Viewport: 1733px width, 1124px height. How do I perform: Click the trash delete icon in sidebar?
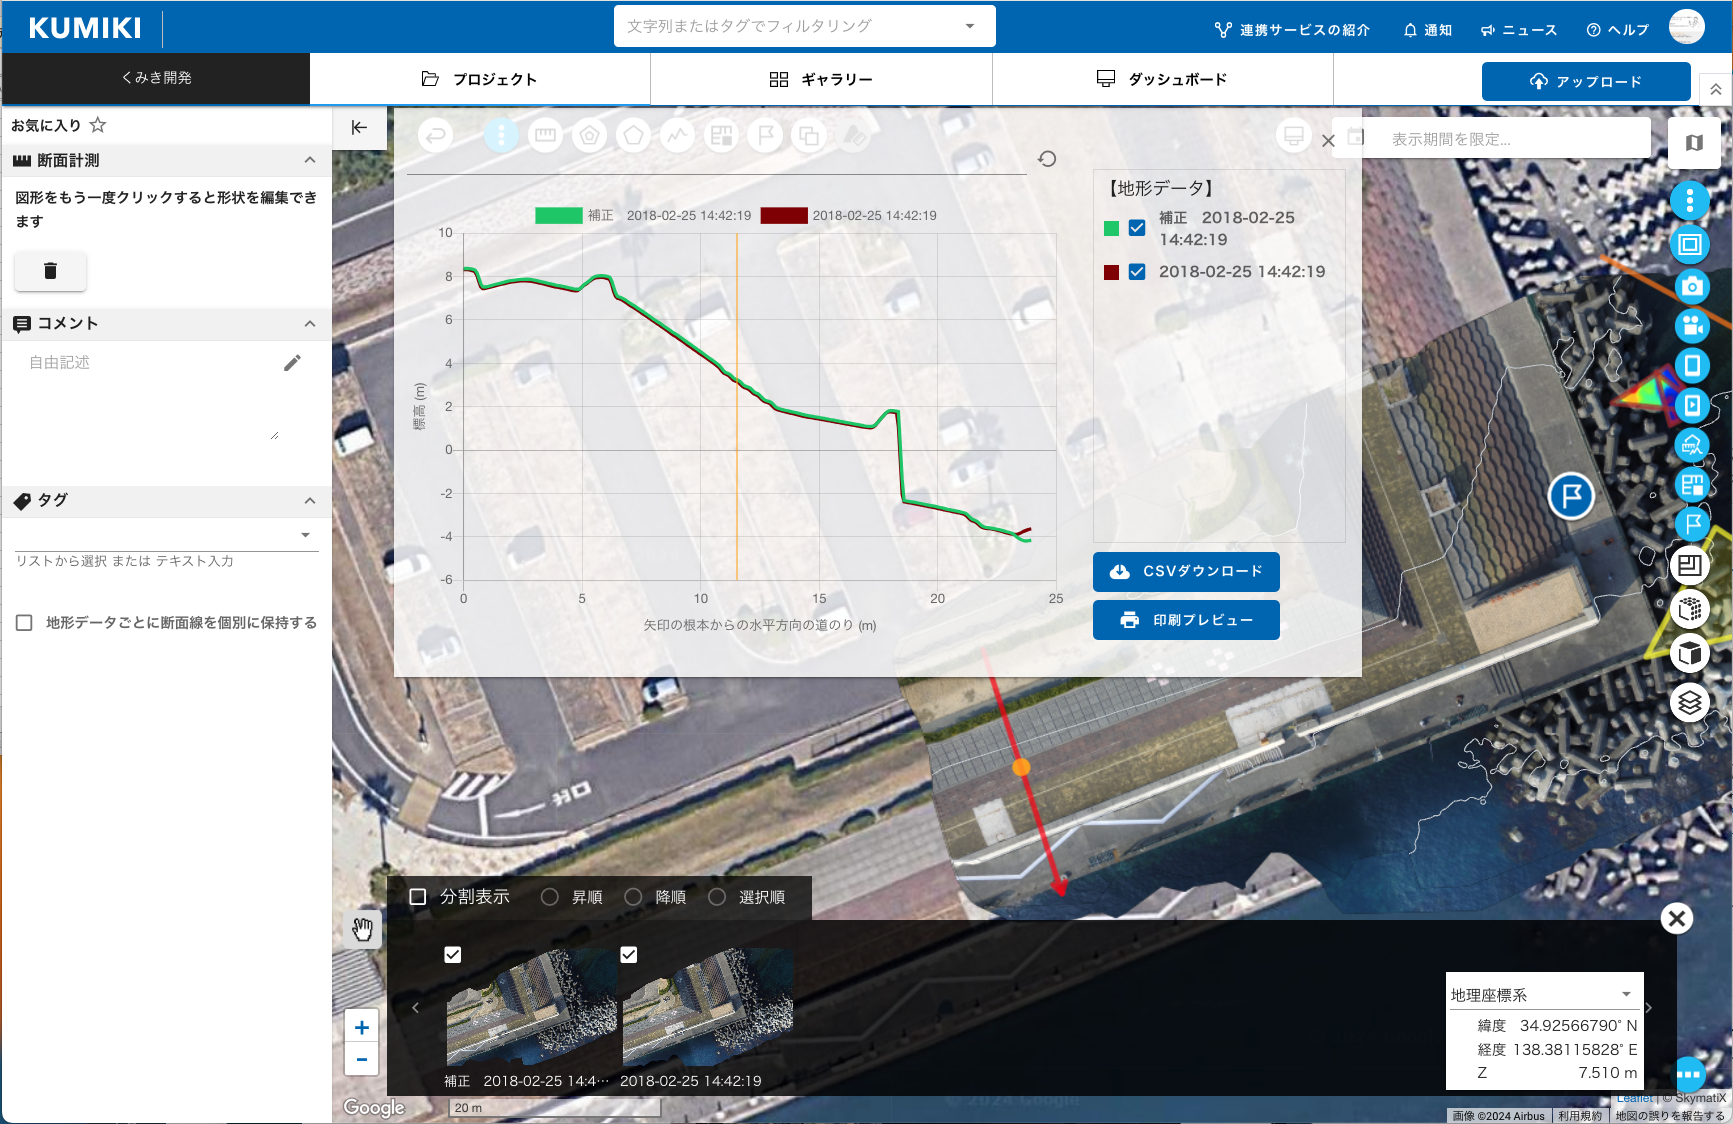coord(50,270)
